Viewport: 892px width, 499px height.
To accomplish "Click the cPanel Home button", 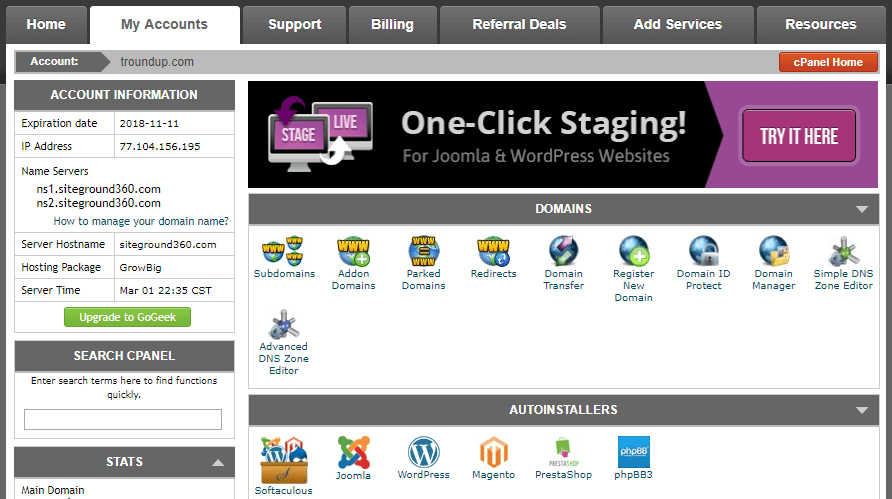I will point(827,62).
